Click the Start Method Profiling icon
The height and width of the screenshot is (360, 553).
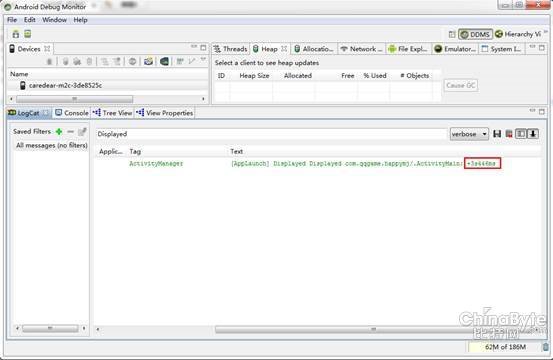(x=117, y=62)
